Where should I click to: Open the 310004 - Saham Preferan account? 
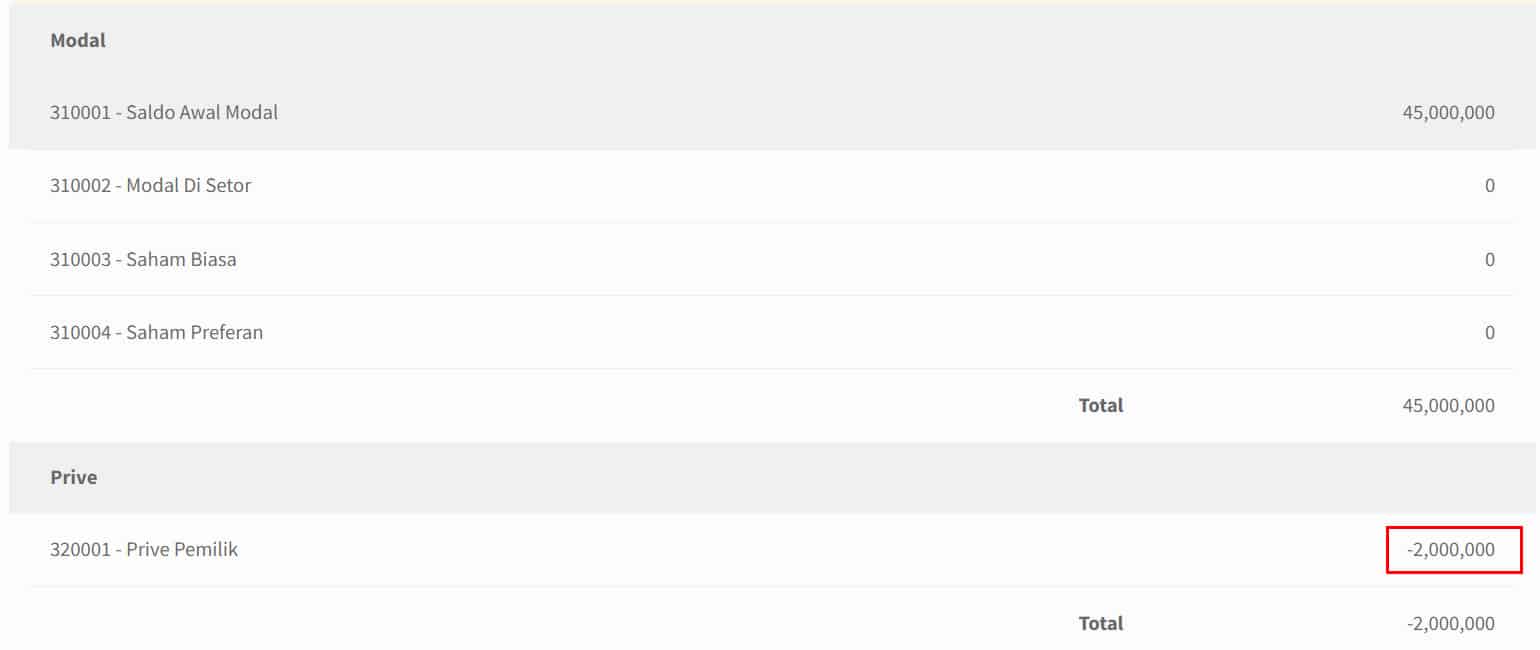click(x=156, y=332)
